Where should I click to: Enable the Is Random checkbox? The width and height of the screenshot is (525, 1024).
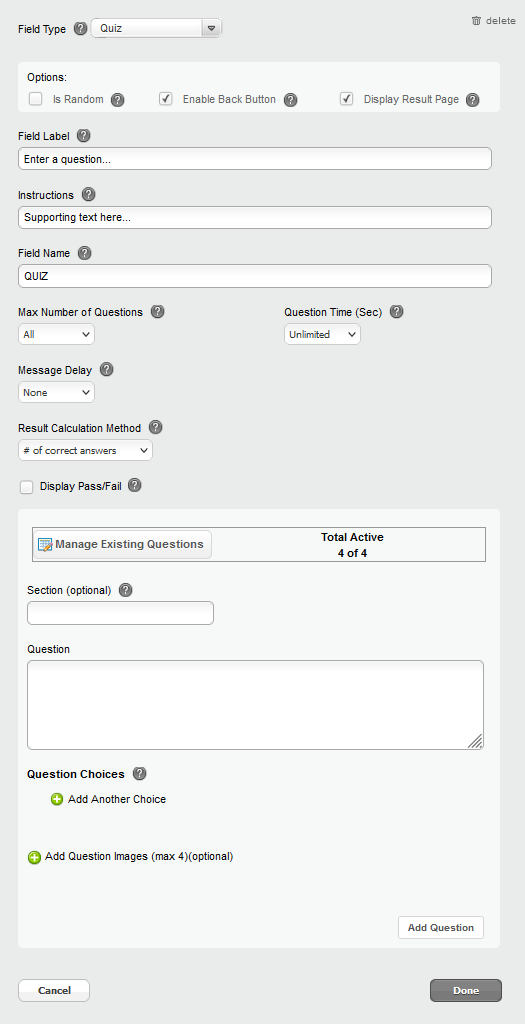pos(35,99)
